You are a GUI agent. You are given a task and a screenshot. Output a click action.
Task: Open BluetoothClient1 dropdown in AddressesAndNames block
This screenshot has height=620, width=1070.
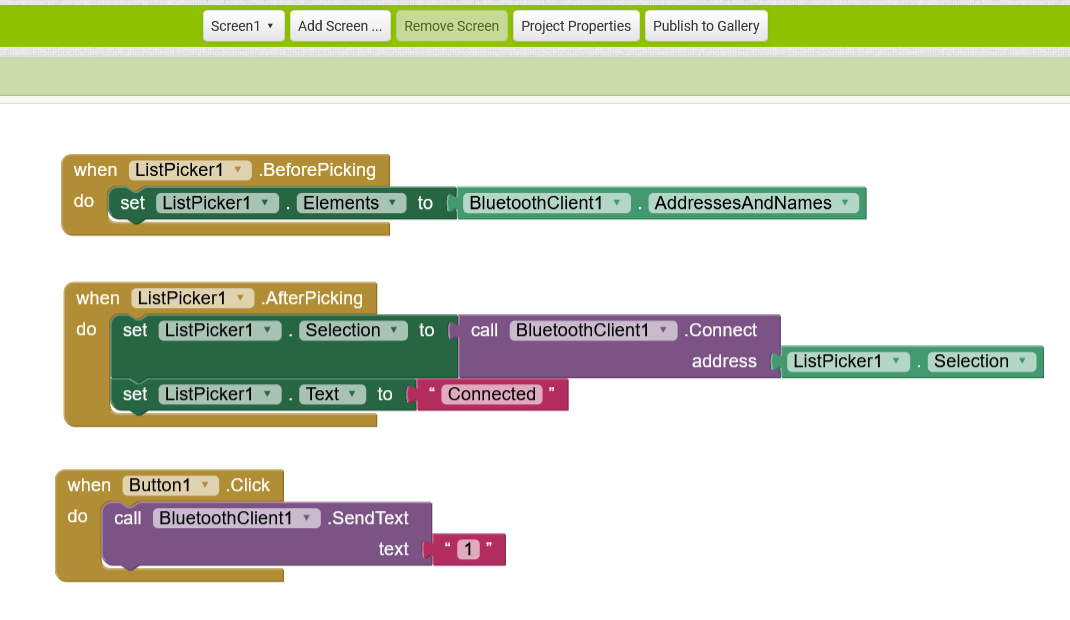618,202
